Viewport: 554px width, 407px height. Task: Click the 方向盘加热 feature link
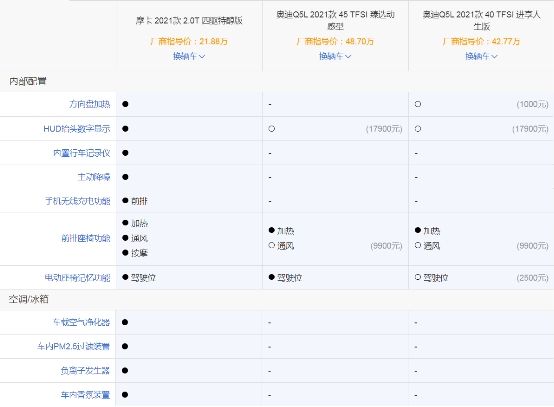(x=89, y=104)
